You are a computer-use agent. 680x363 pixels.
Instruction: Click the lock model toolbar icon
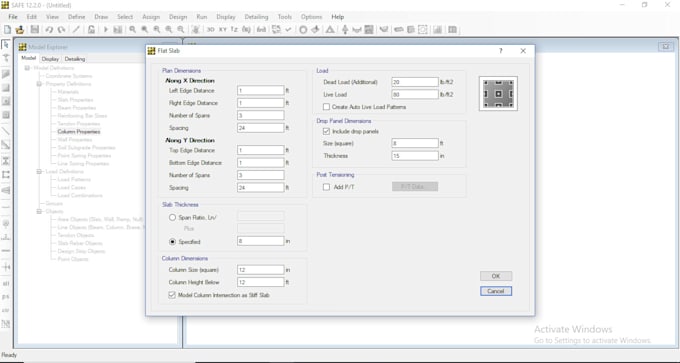click(91, 29)
